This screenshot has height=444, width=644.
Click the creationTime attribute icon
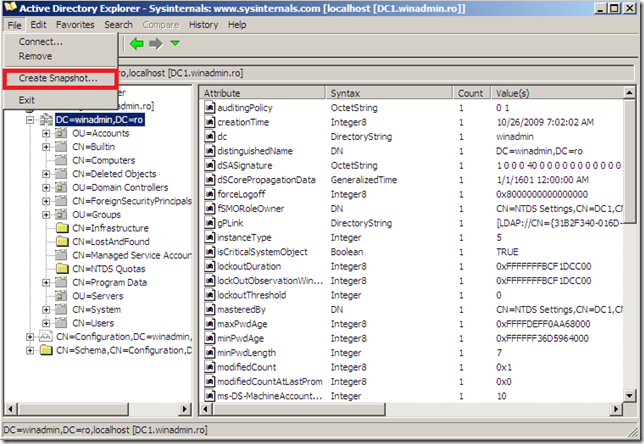[x=209, y=122]
